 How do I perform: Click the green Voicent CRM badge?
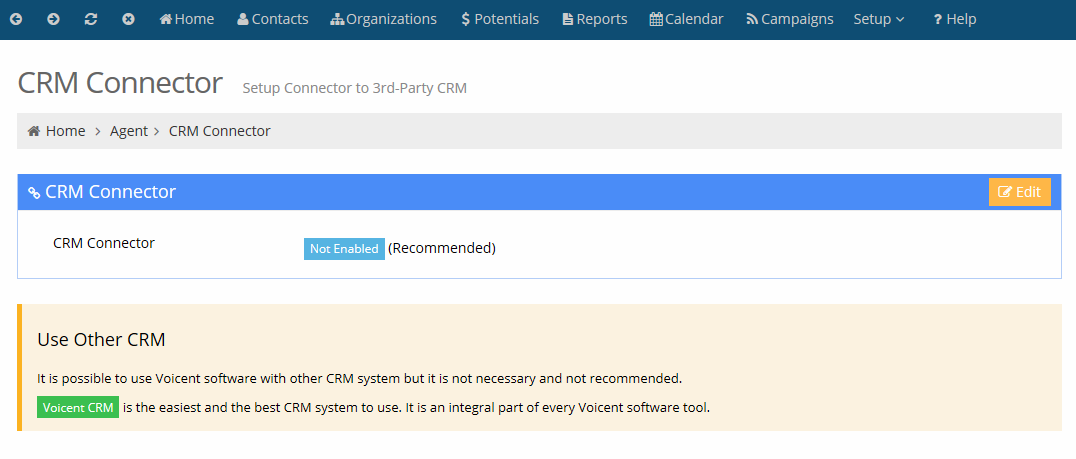pos(78,408)
